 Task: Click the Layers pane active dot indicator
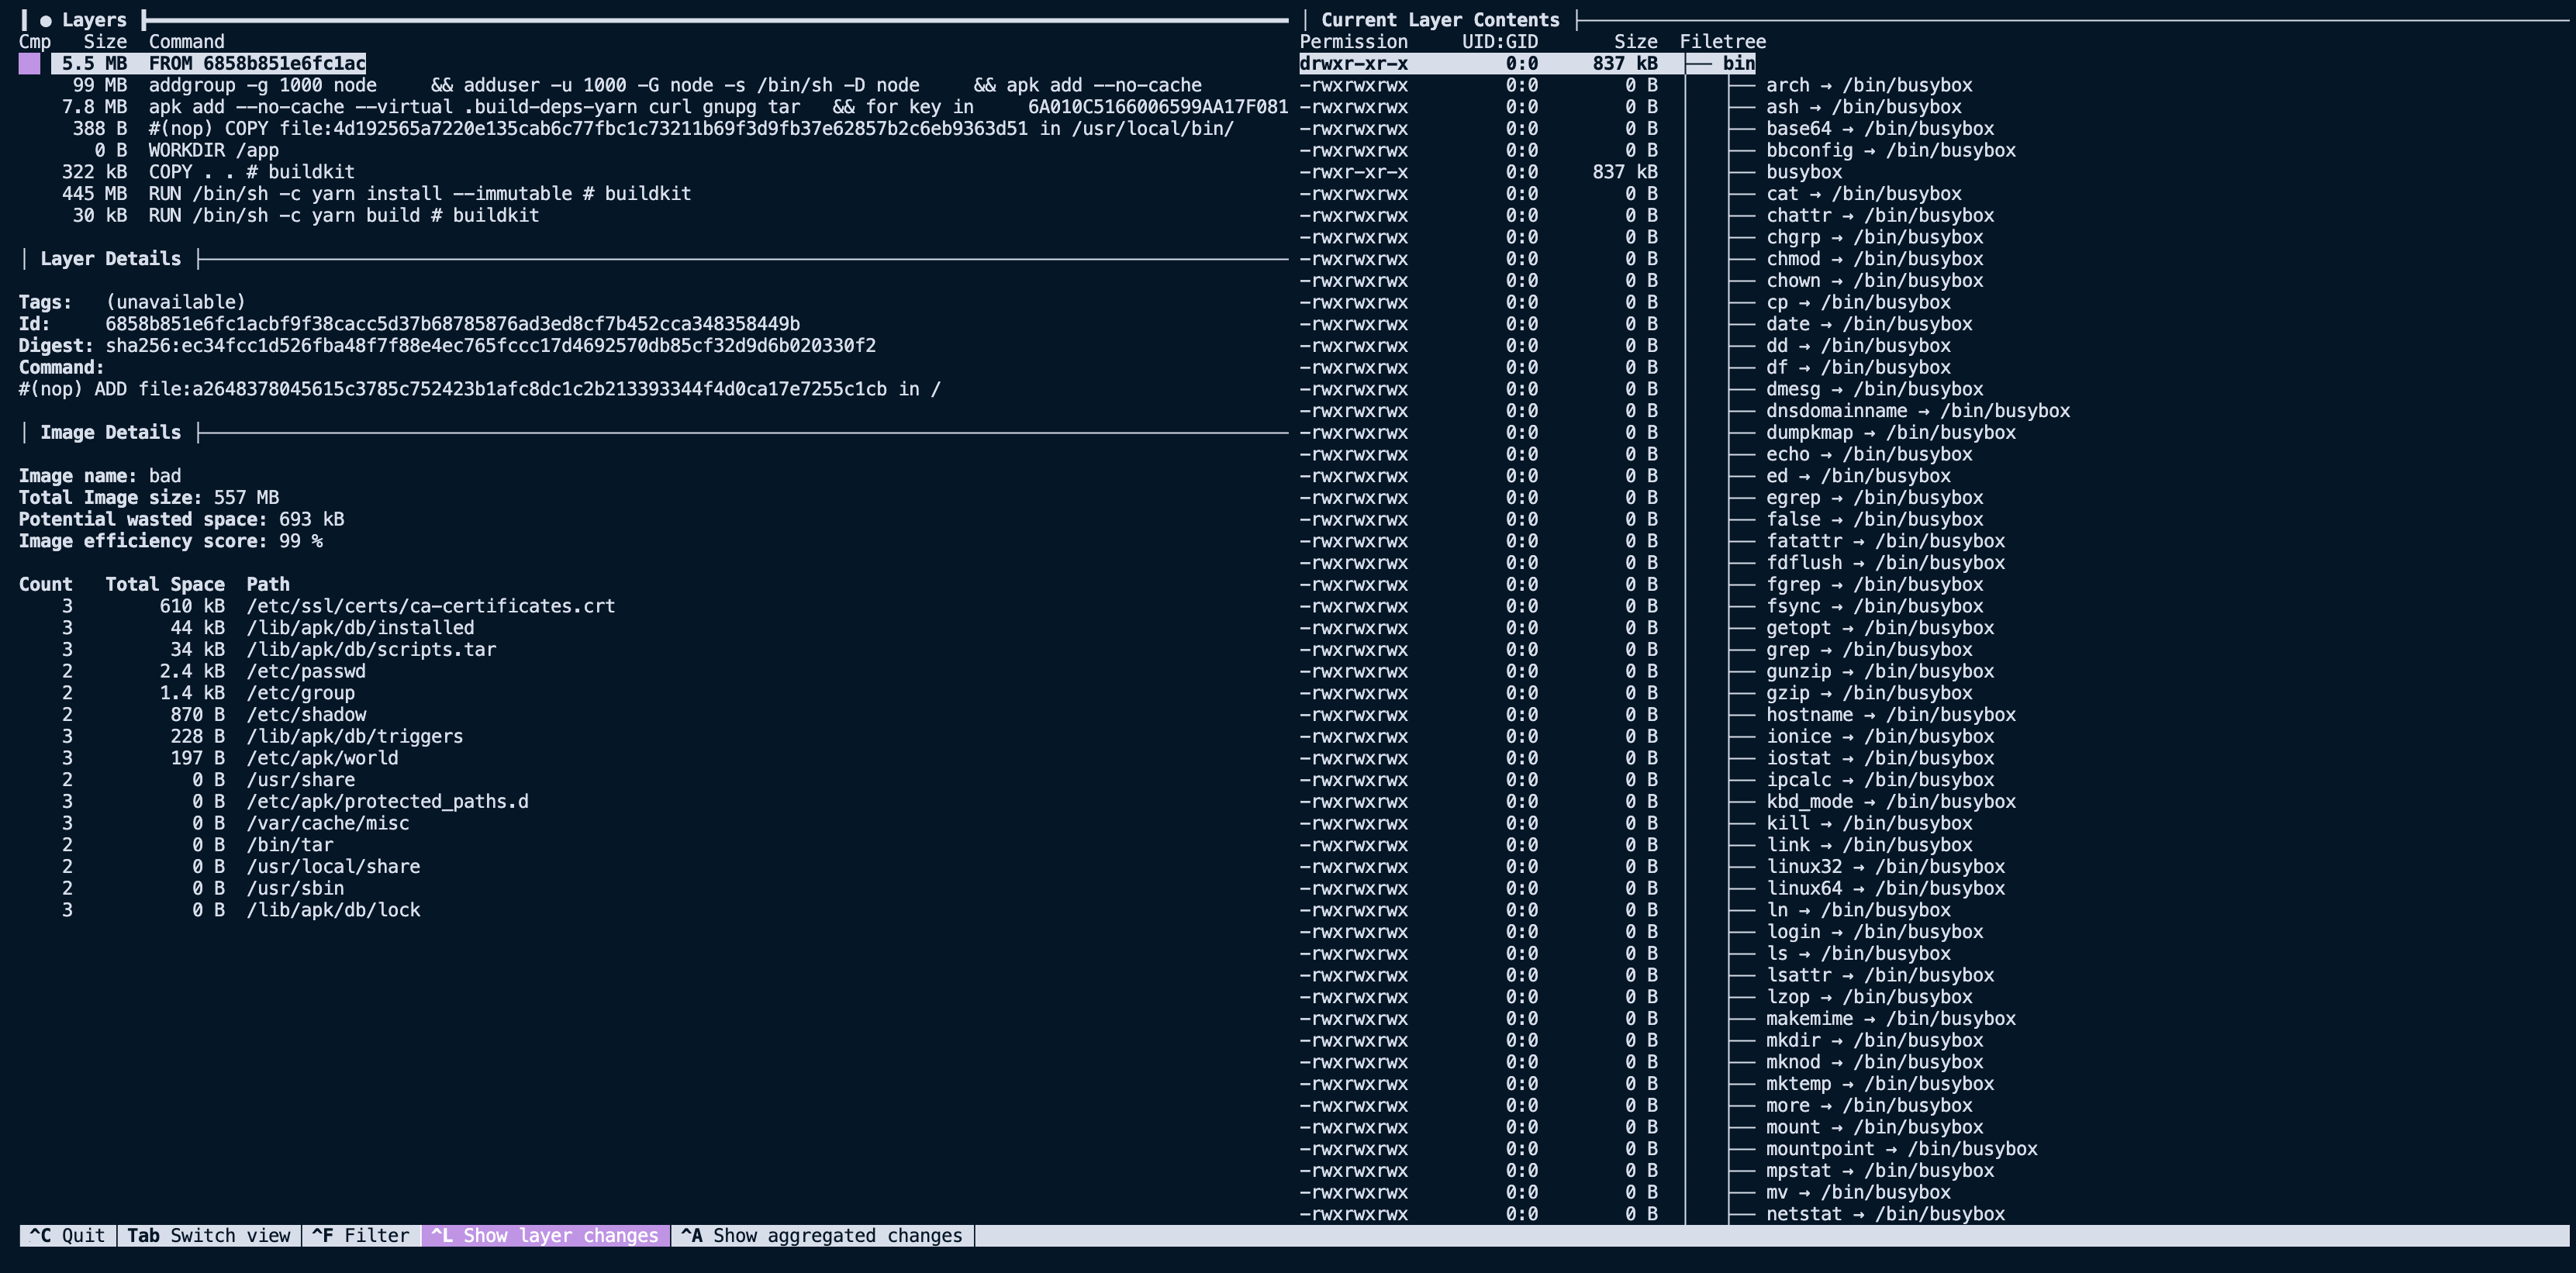point(46,21)
